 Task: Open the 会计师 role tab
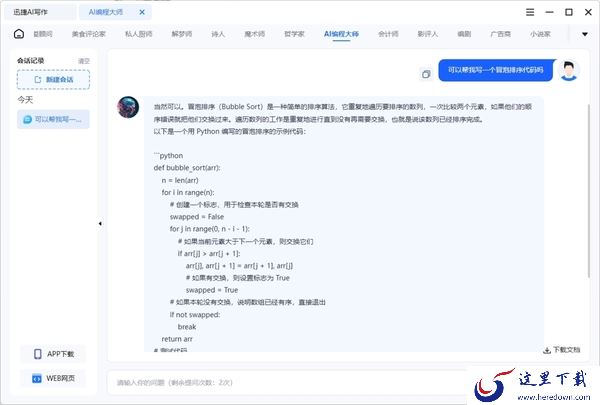(388, 34)
